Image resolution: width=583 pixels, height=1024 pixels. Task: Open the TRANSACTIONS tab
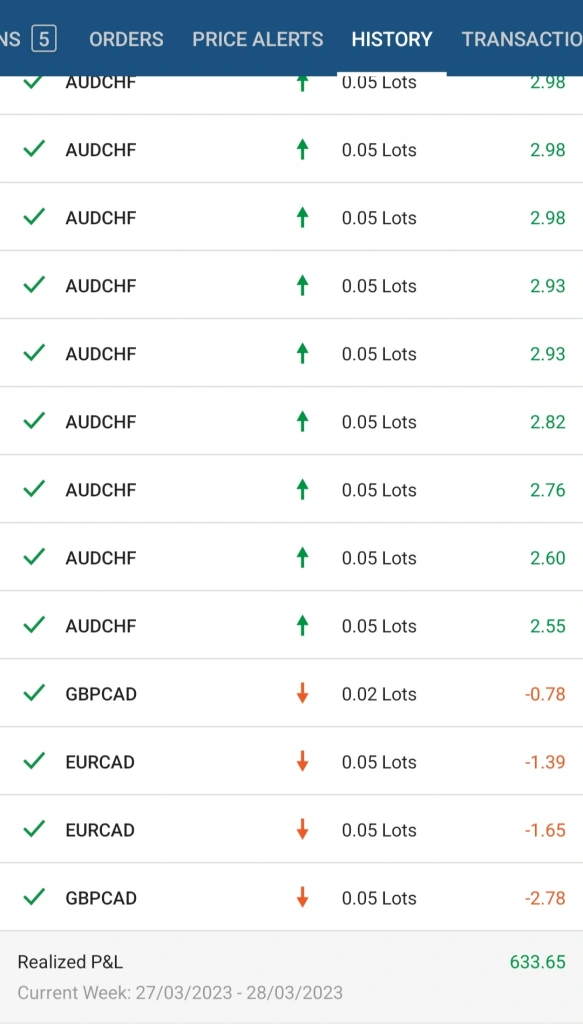tap(522, 39)
